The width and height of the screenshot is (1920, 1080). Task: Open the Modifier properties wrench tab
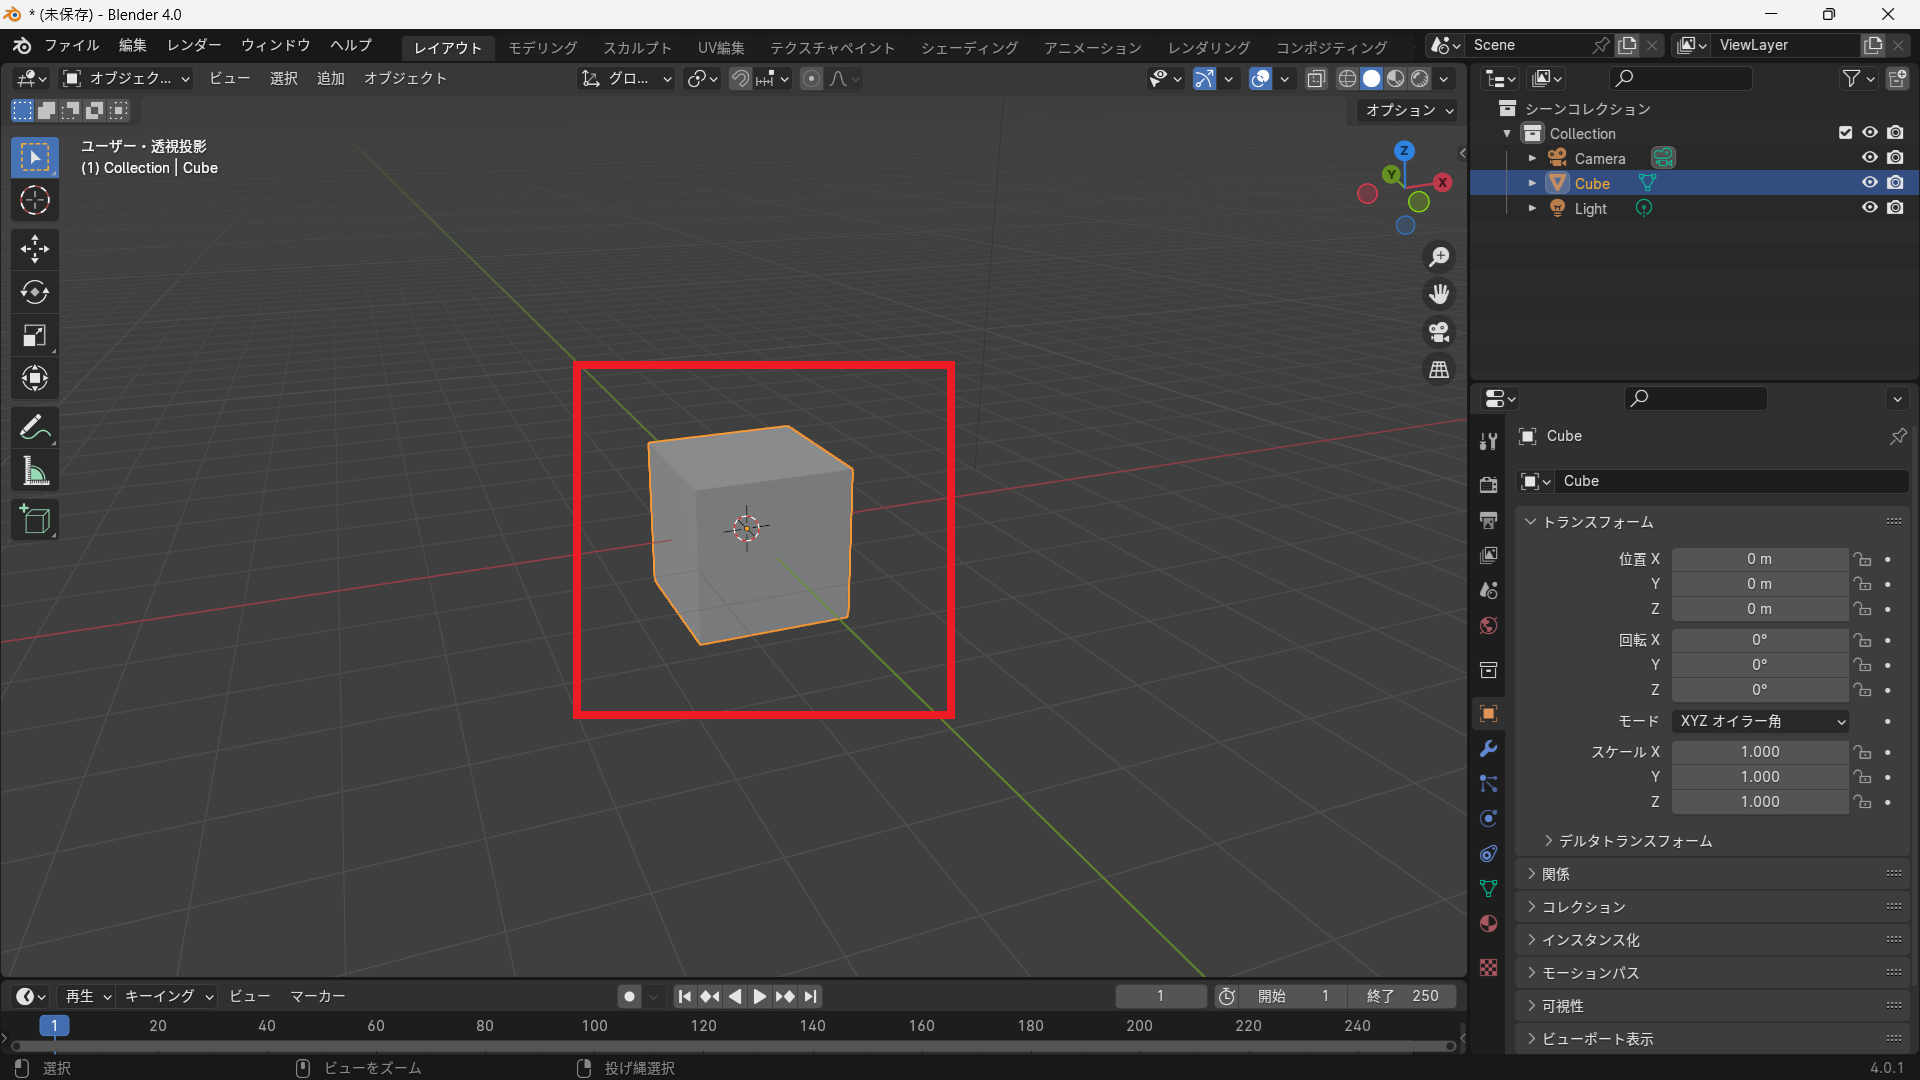pyautogui.click(x=1488, y=749)
